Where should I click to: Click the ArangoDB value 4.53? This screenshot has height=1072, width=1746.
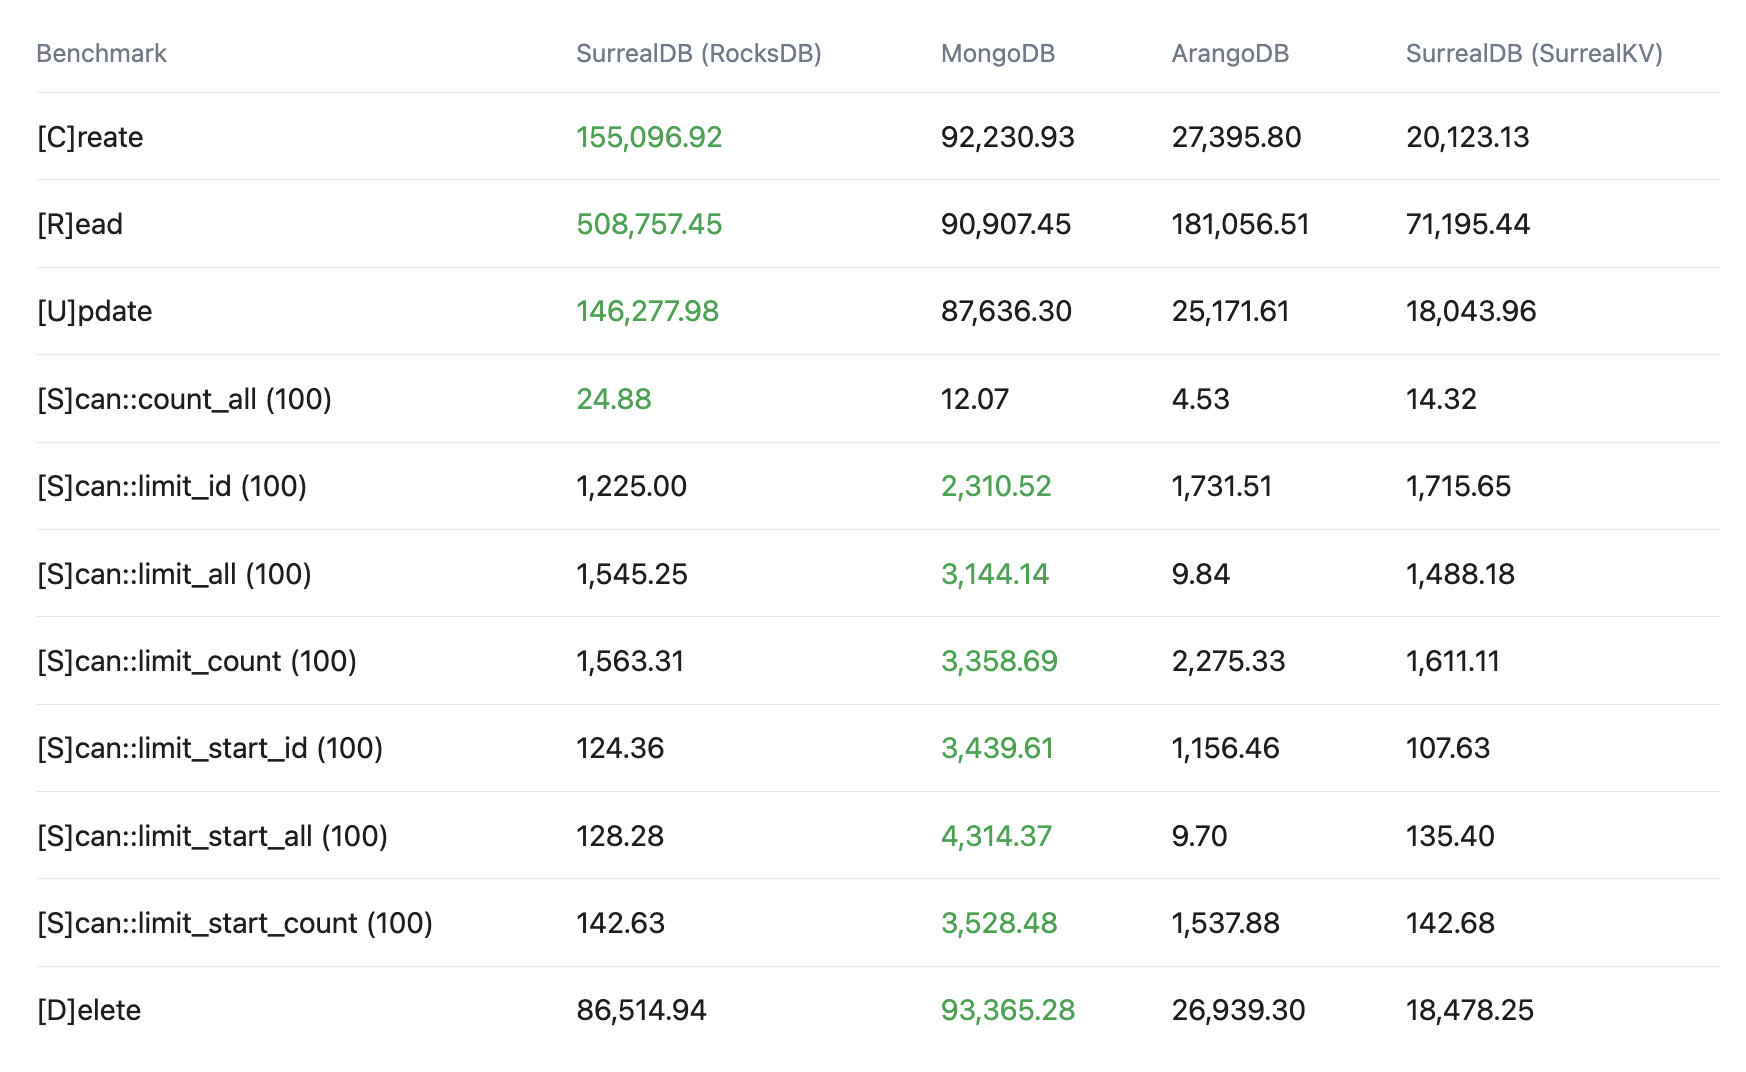click(1201, 399)
